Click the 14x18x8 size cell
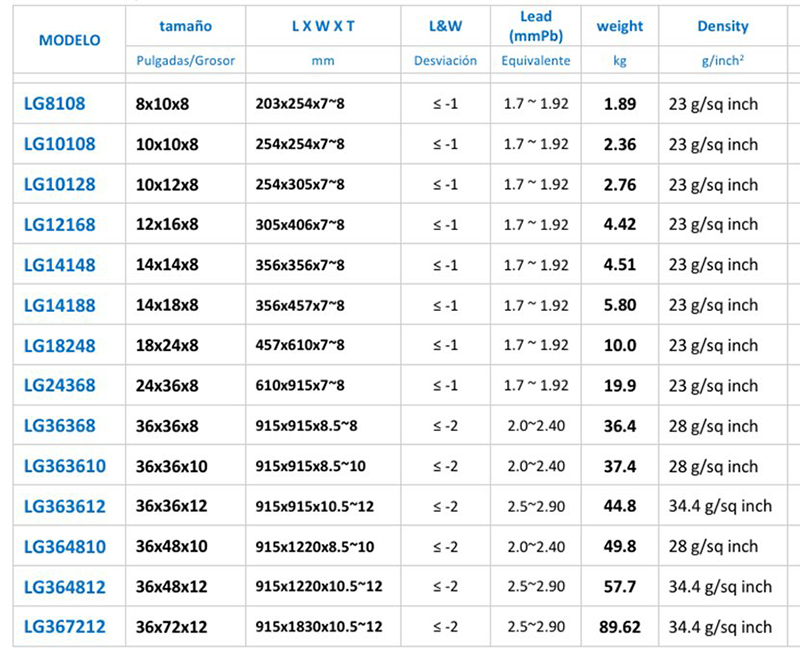Screen dimensions: 800x659 (167, 305)
